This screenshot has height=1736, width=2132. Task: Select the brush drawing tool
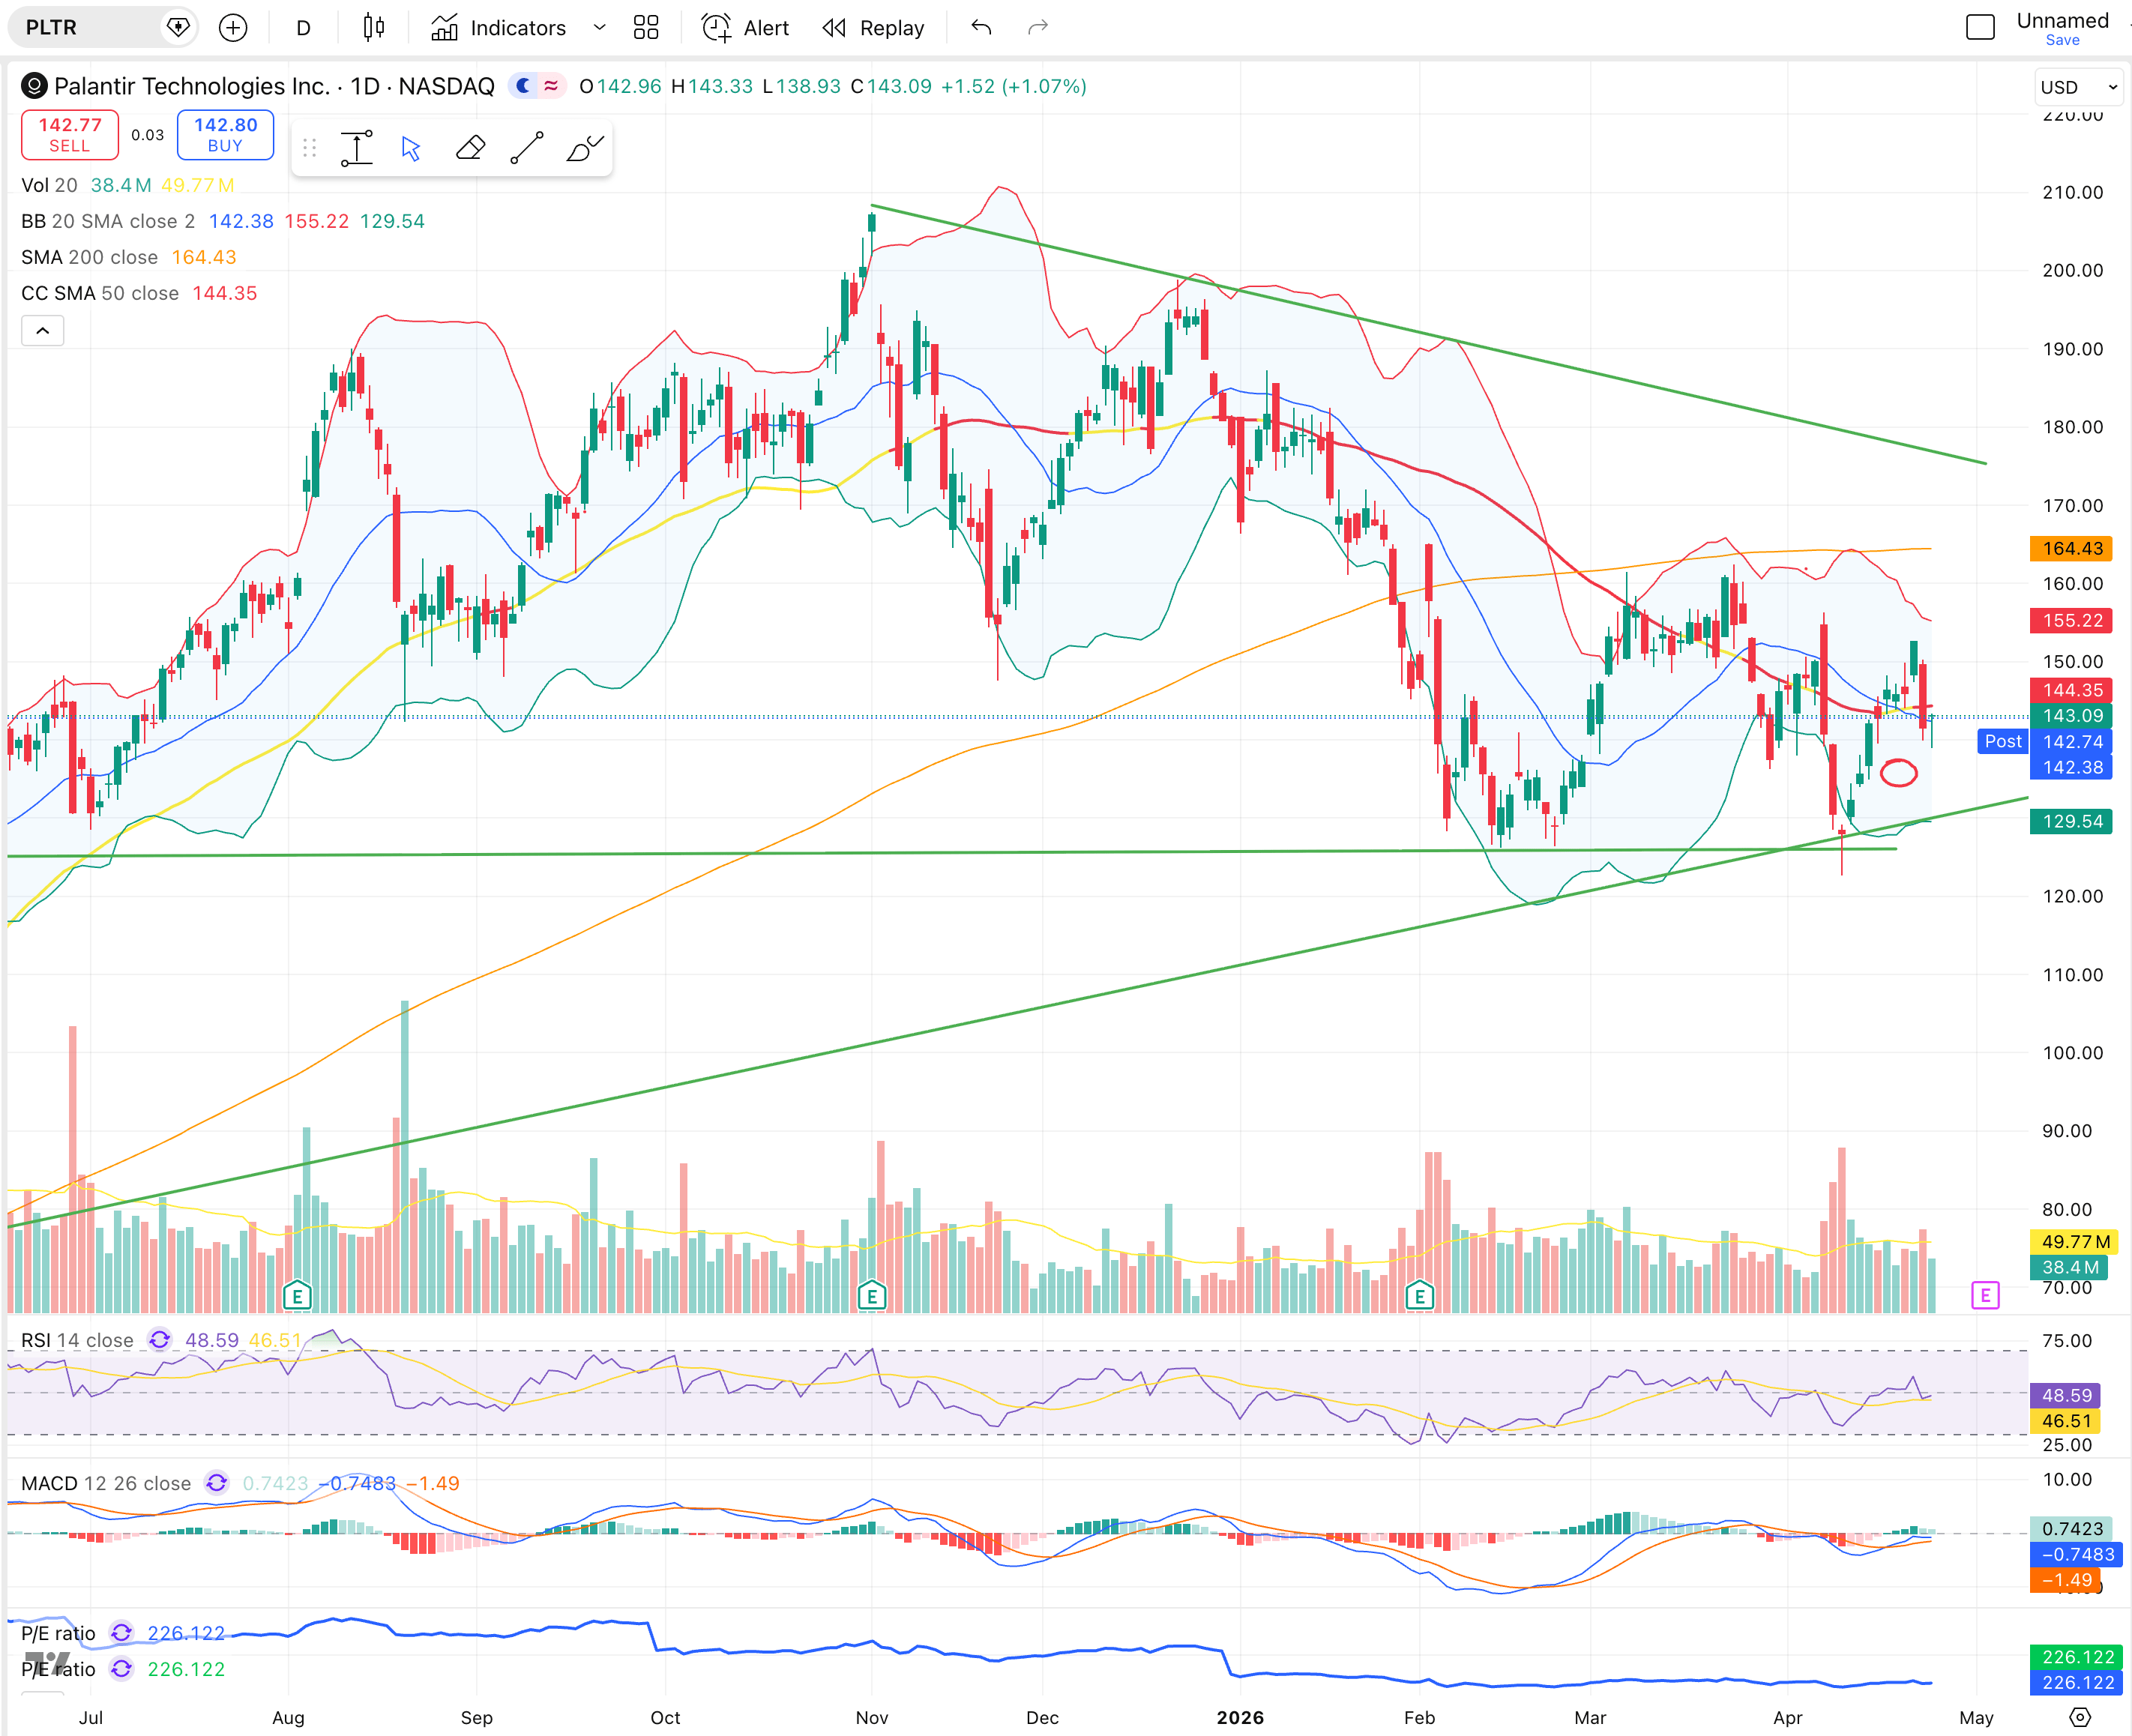(584, 149)
